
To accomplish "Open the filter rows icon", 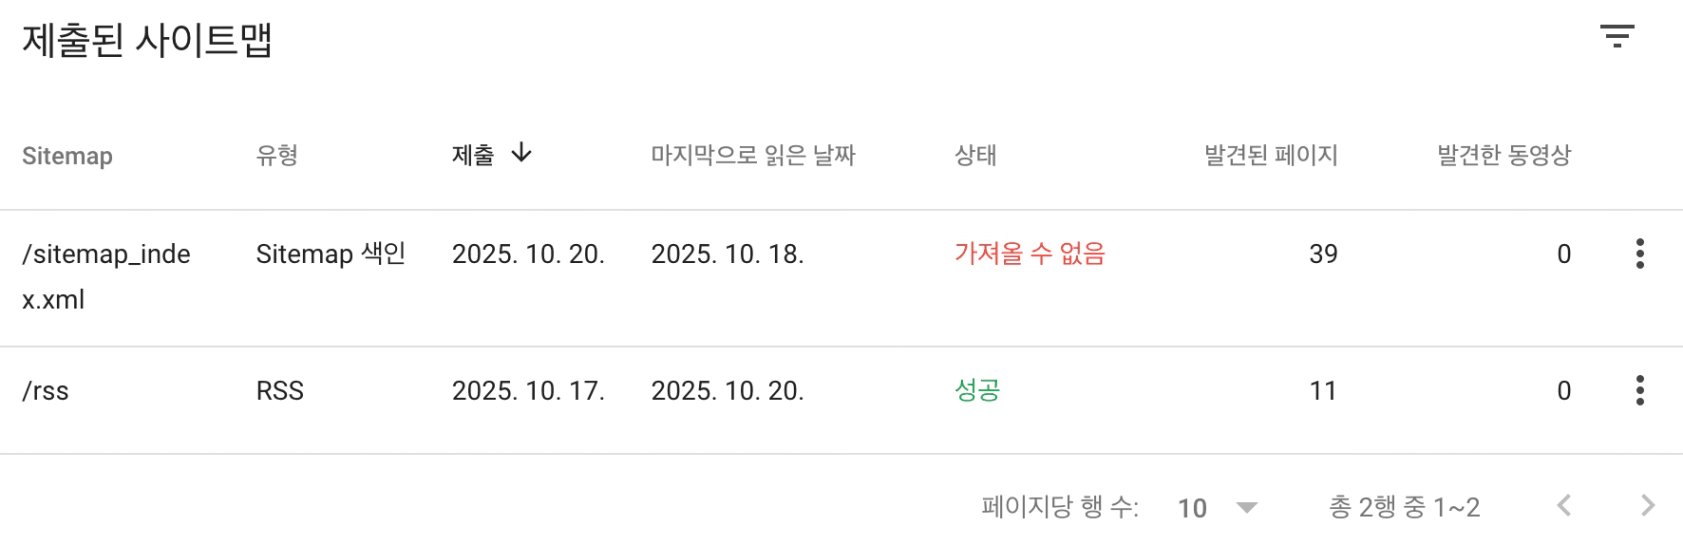I will 1616,37.
